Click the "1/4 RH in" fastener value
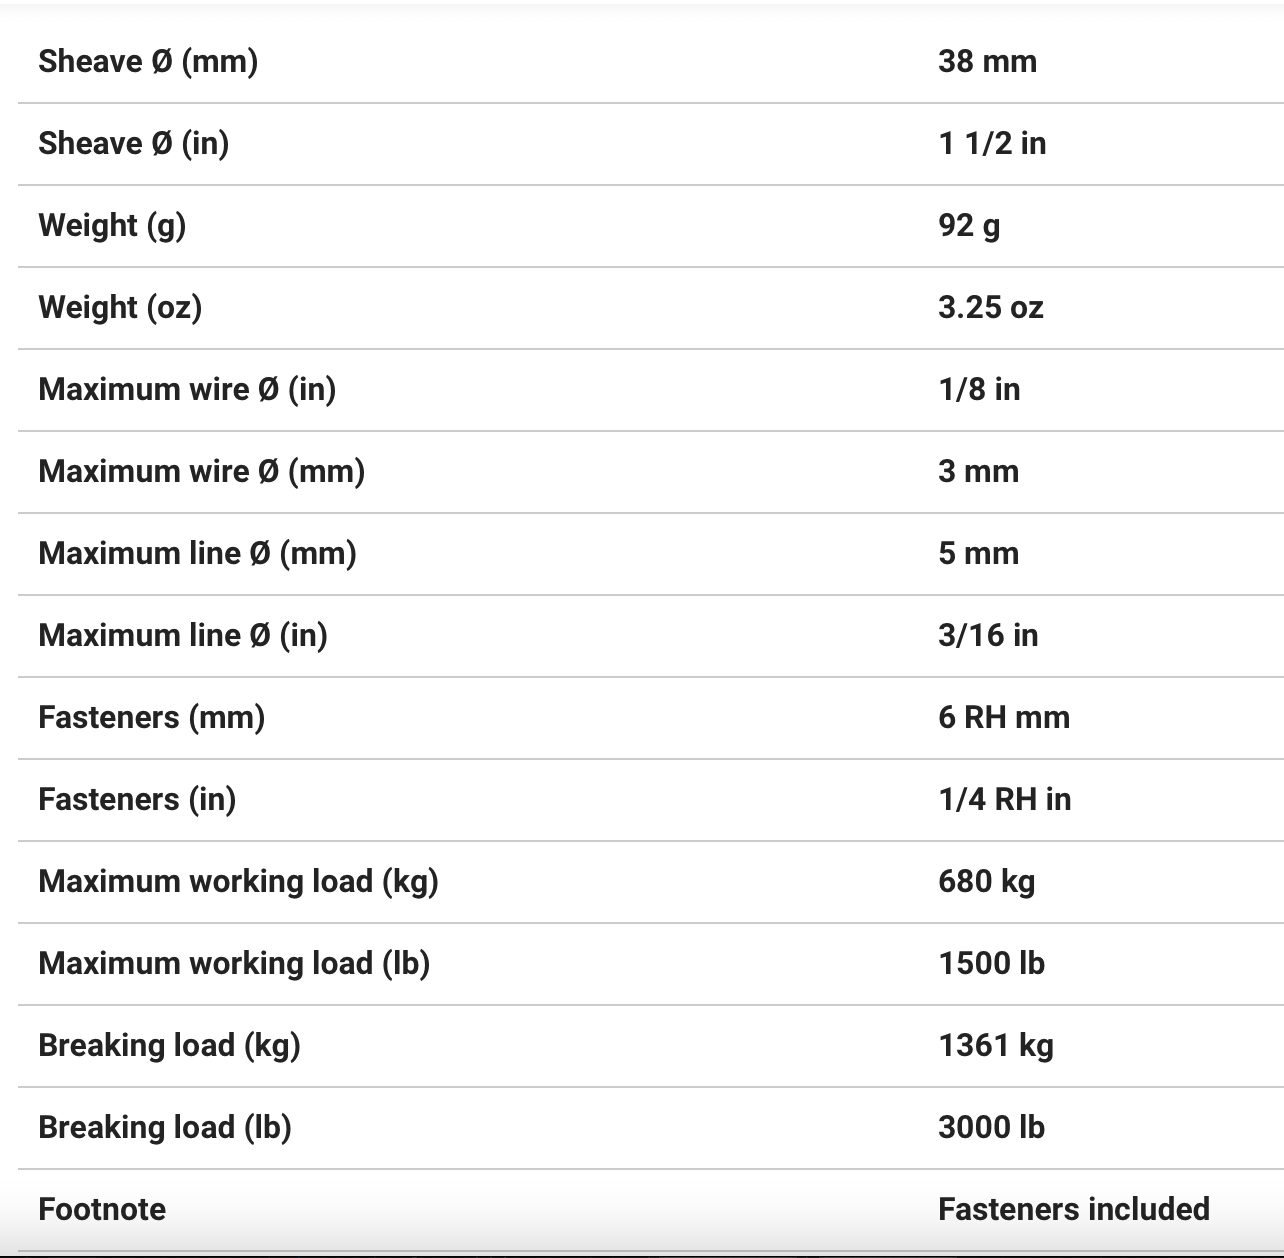 point(1004,800)
